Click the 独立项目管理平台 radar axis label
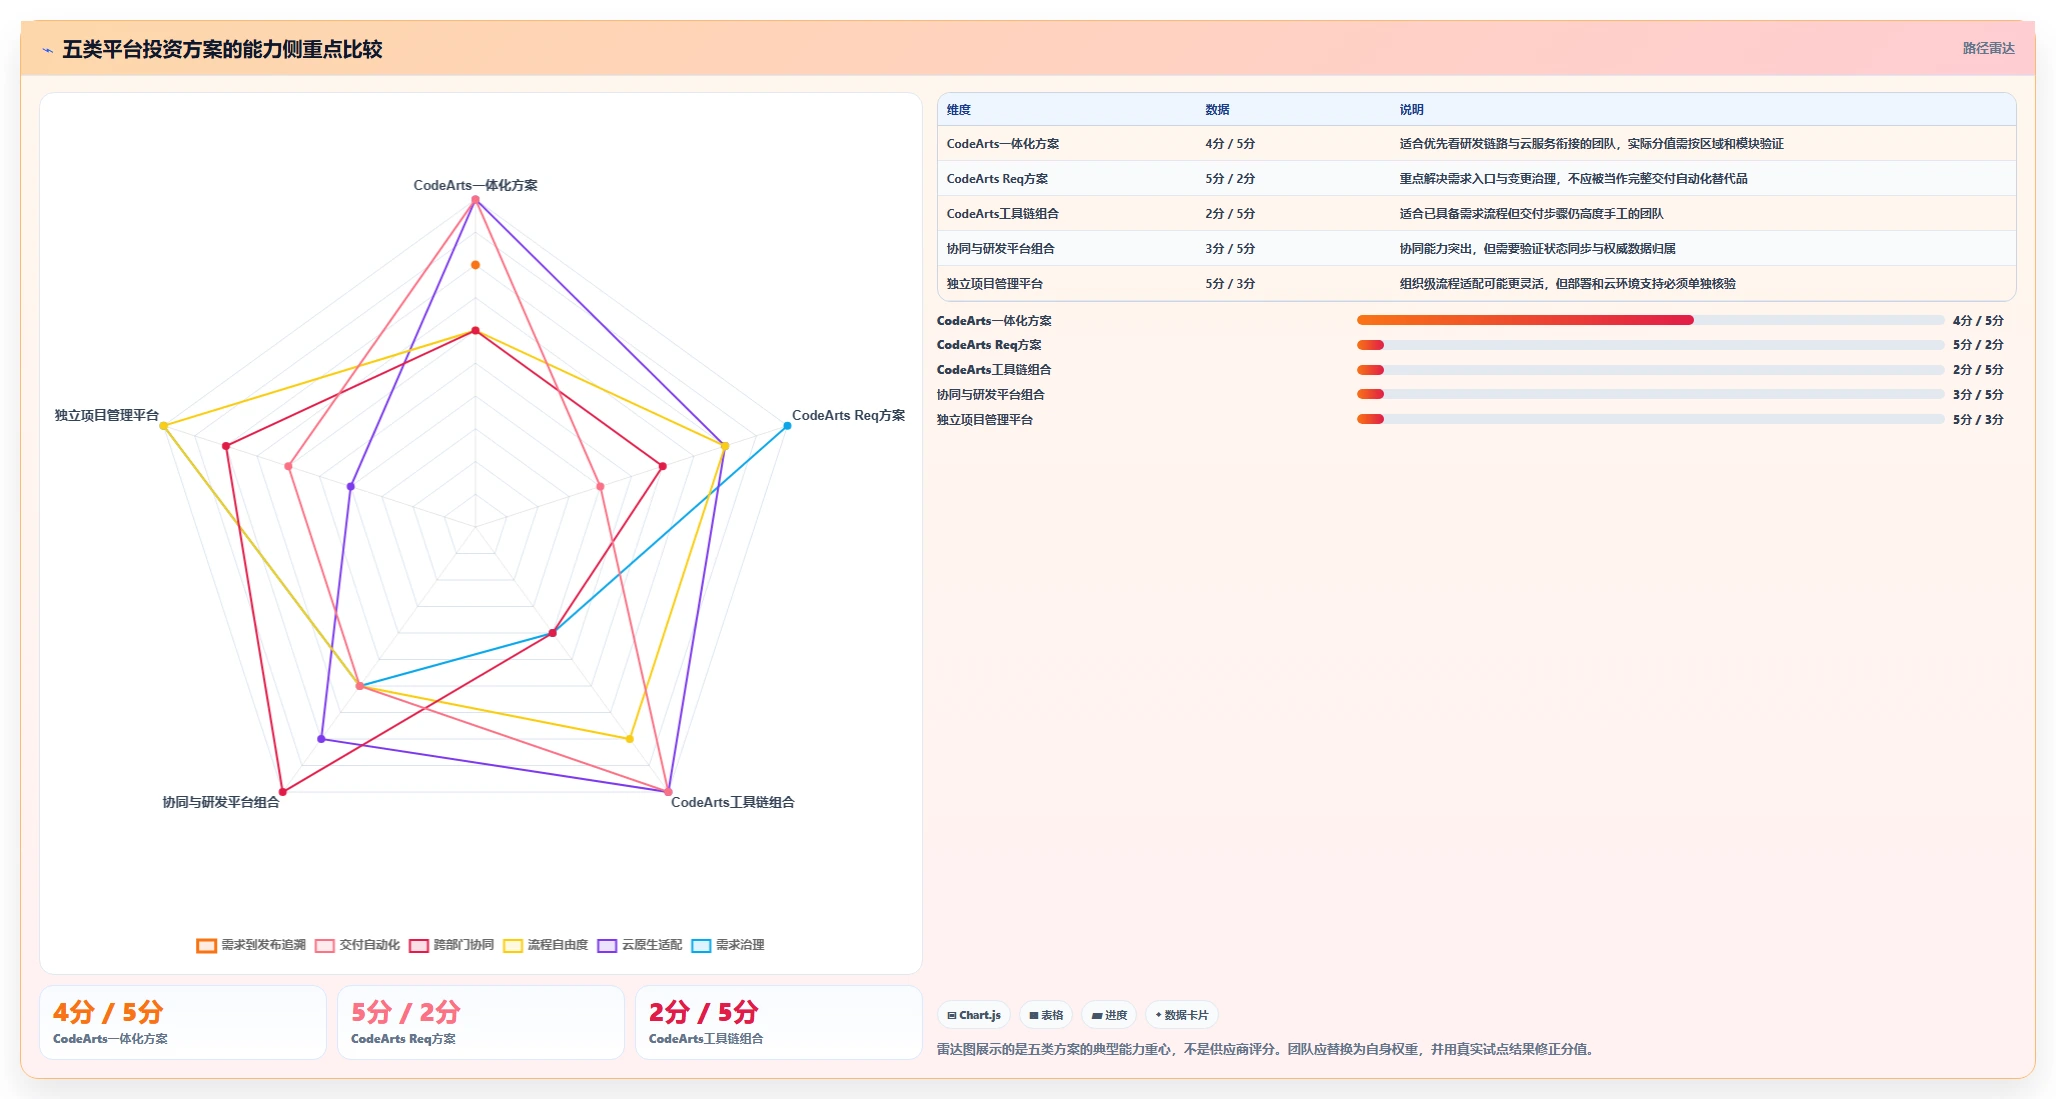This screenshot has width=2056, height=1099. pos(107,415)
